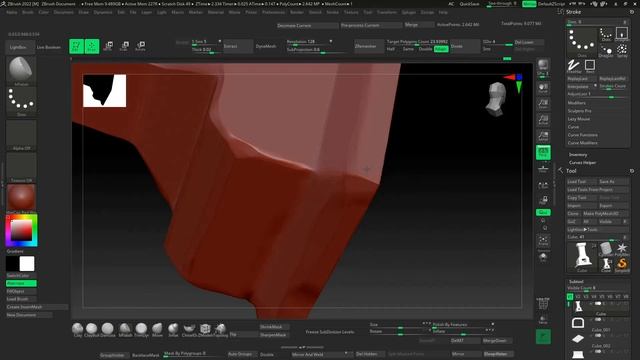Choose Rect stroke in Stroke palette
Viewport: 640px width, 360px height.
pos(590,66)
